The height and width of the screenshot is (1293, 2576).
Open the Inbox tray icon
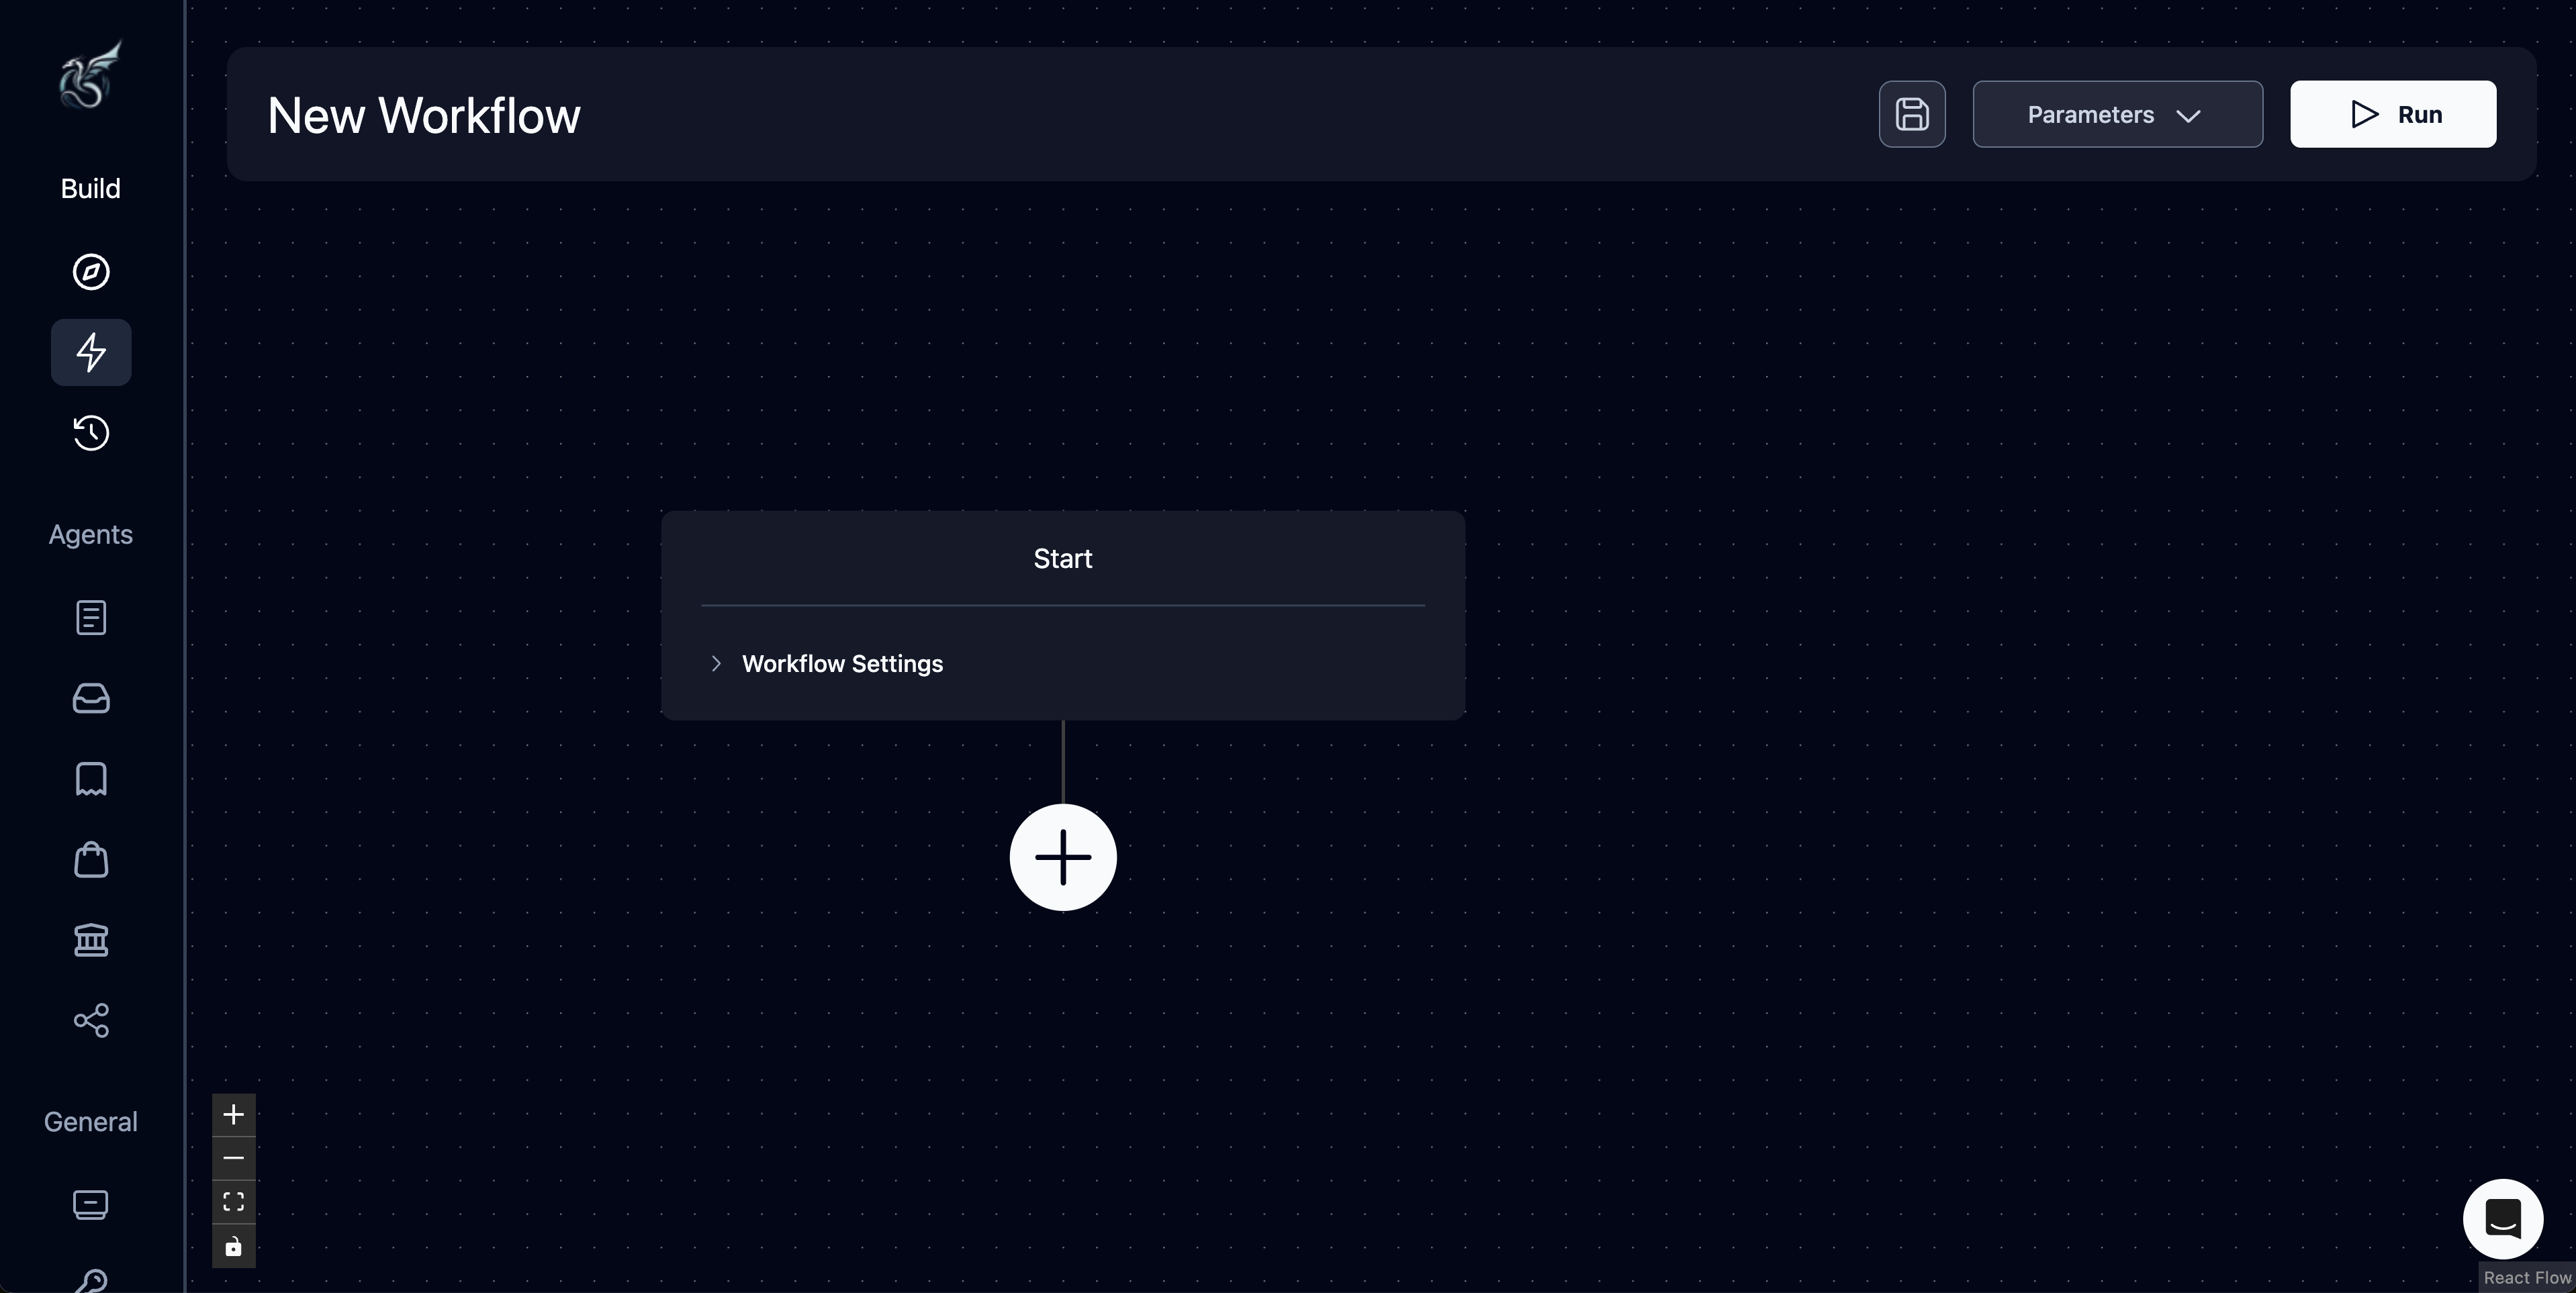(90, 698)
